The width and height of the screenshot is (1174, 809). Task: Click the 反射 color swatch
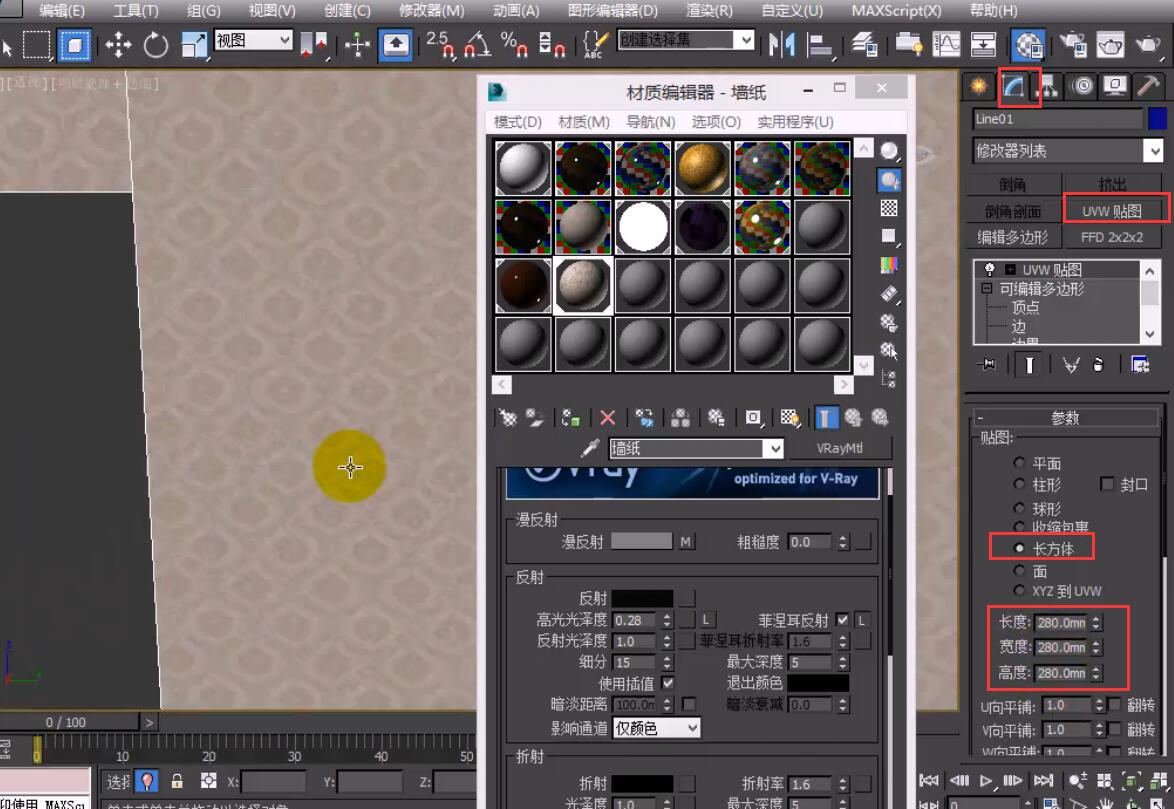tap(642, 598)
